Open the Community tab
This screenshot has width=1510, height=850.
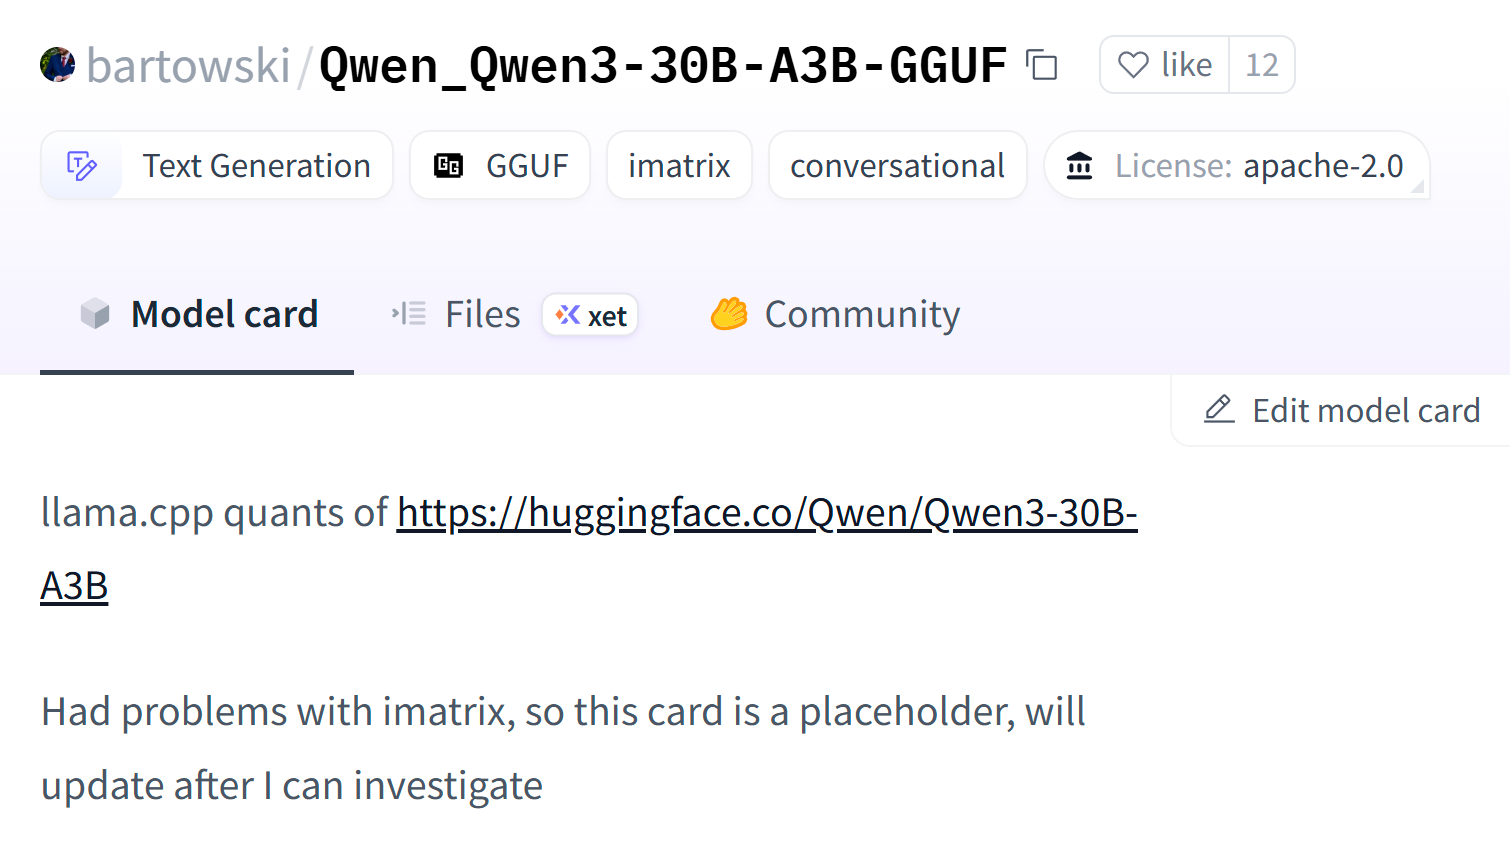tap(835, 314)
